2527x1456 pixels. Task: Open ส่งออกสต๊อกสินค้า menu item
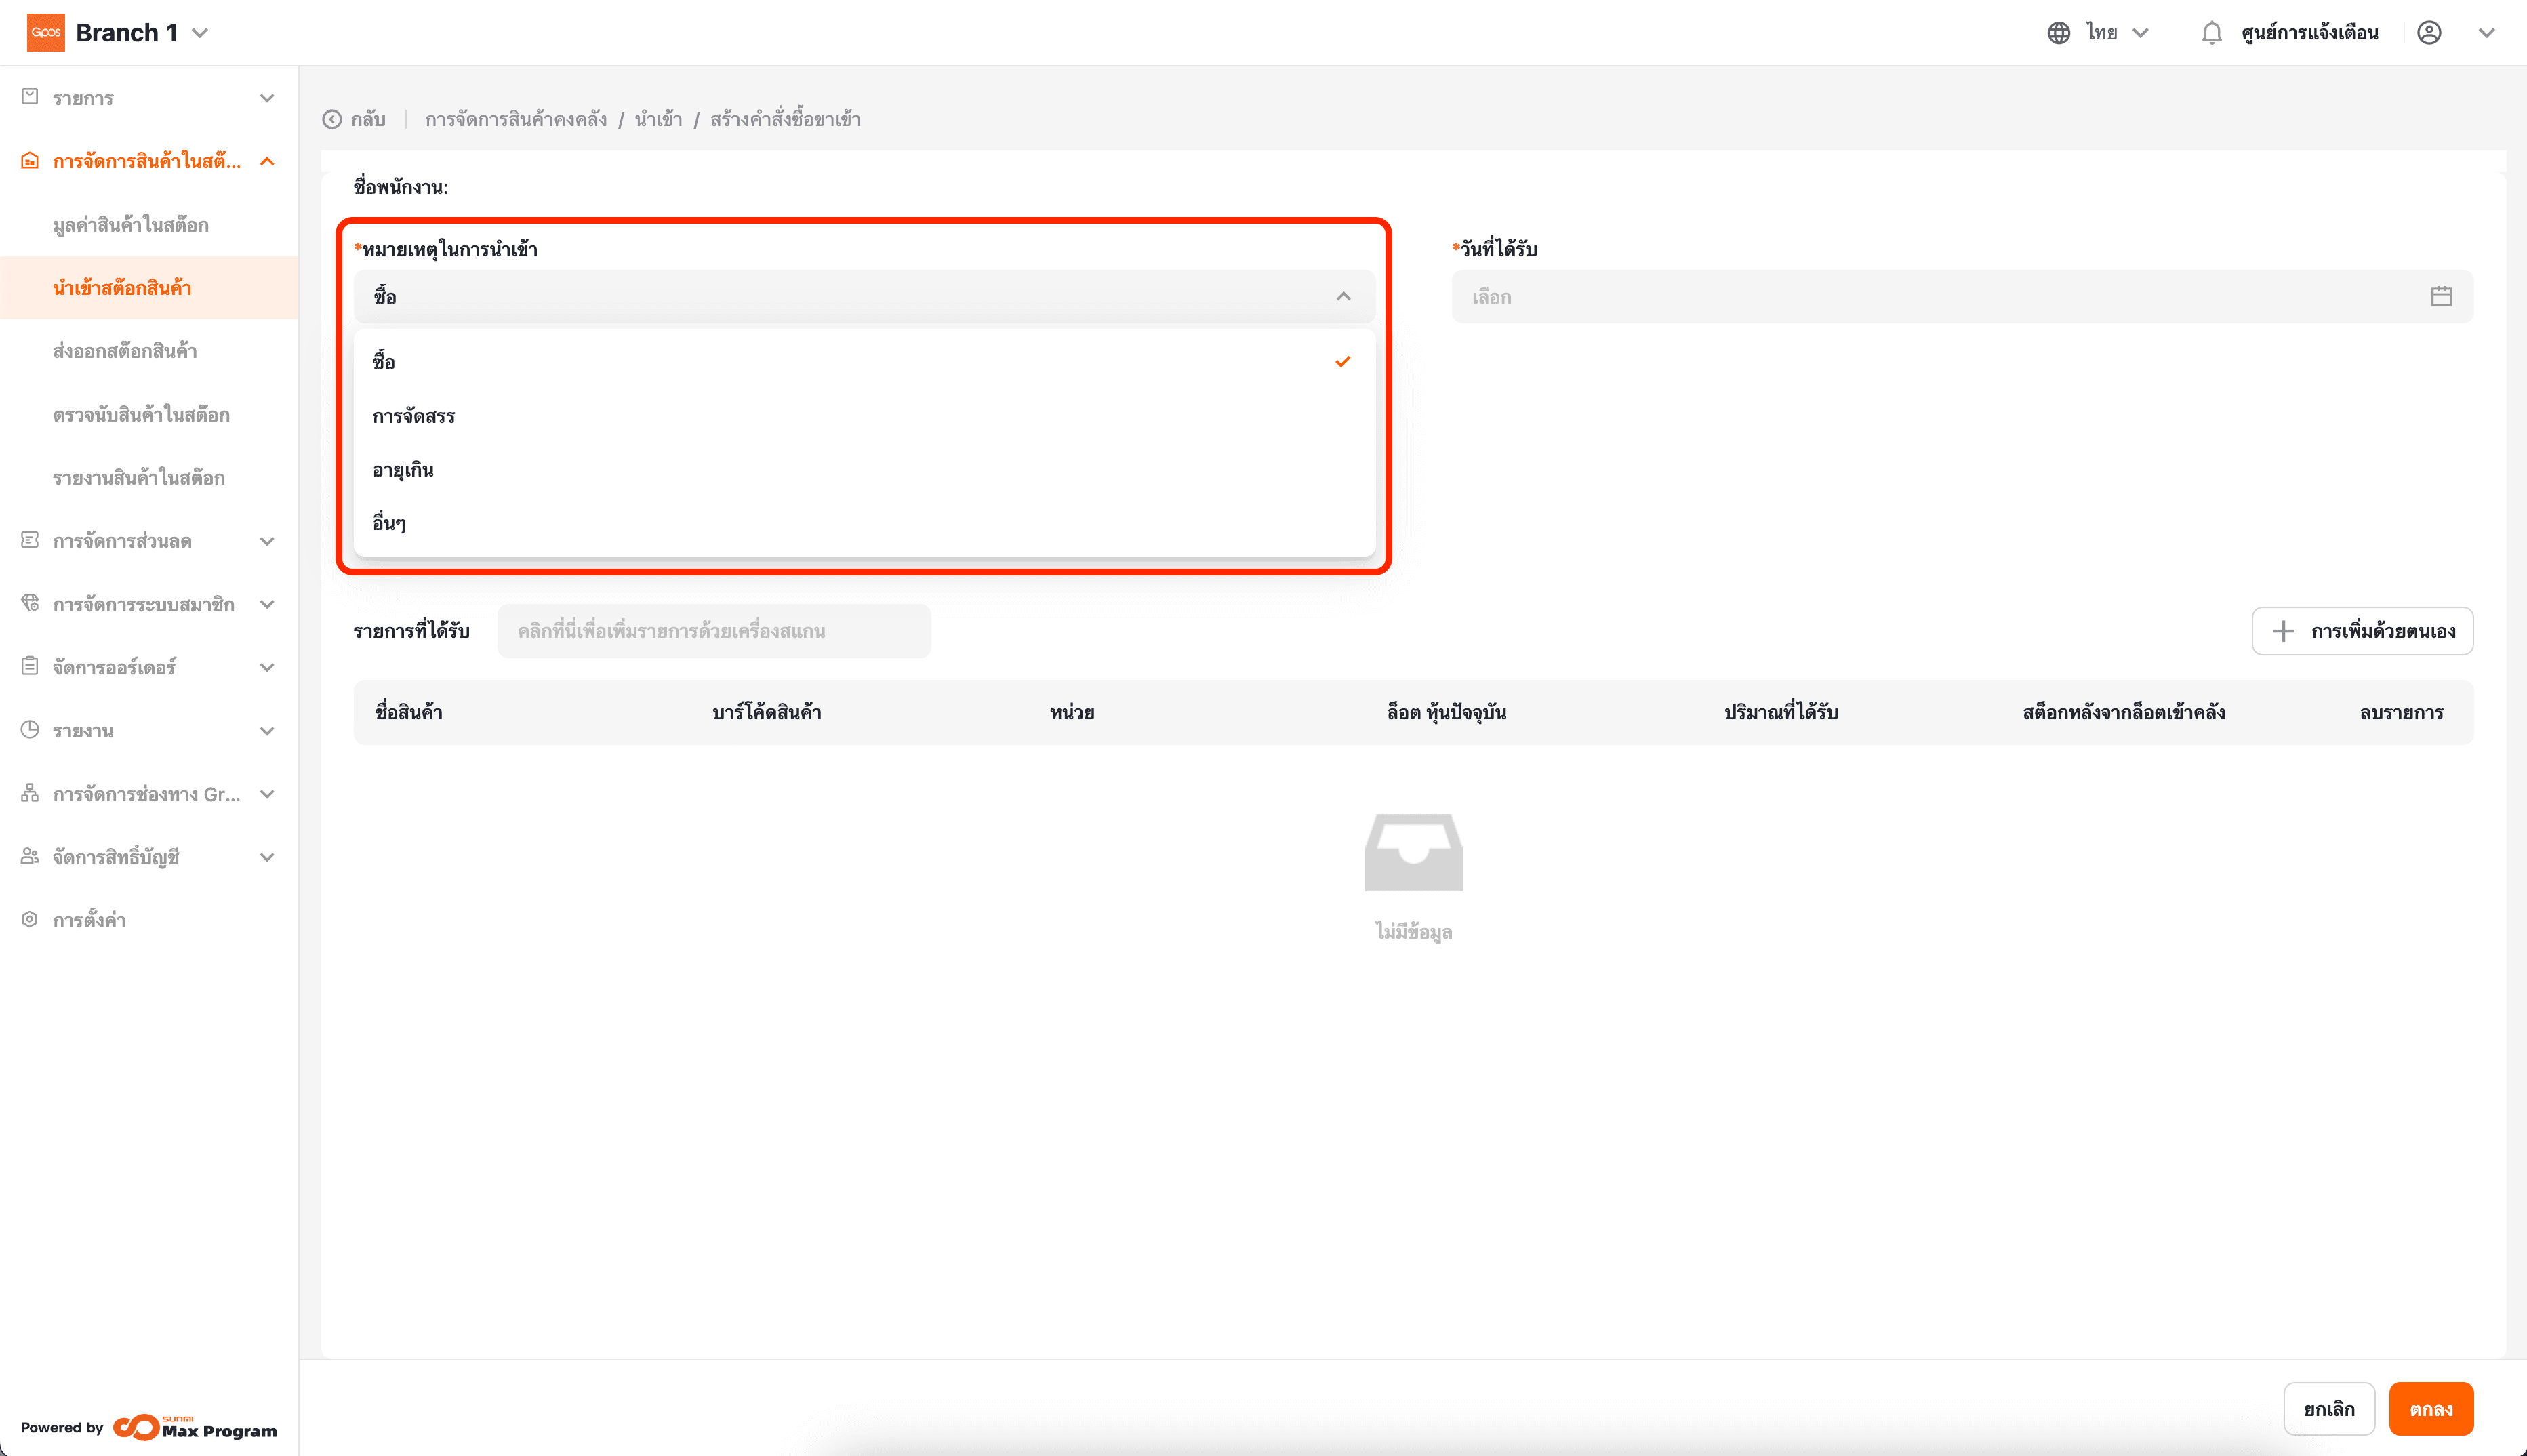point(125,351)
